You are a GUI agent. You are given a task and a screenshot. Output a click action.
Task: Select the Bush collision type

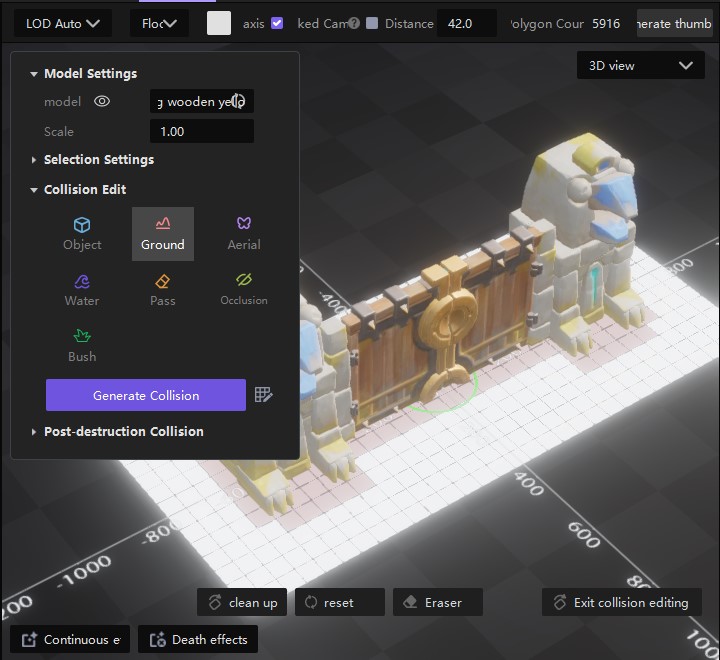pyautogui.click(x=82, y=346)
